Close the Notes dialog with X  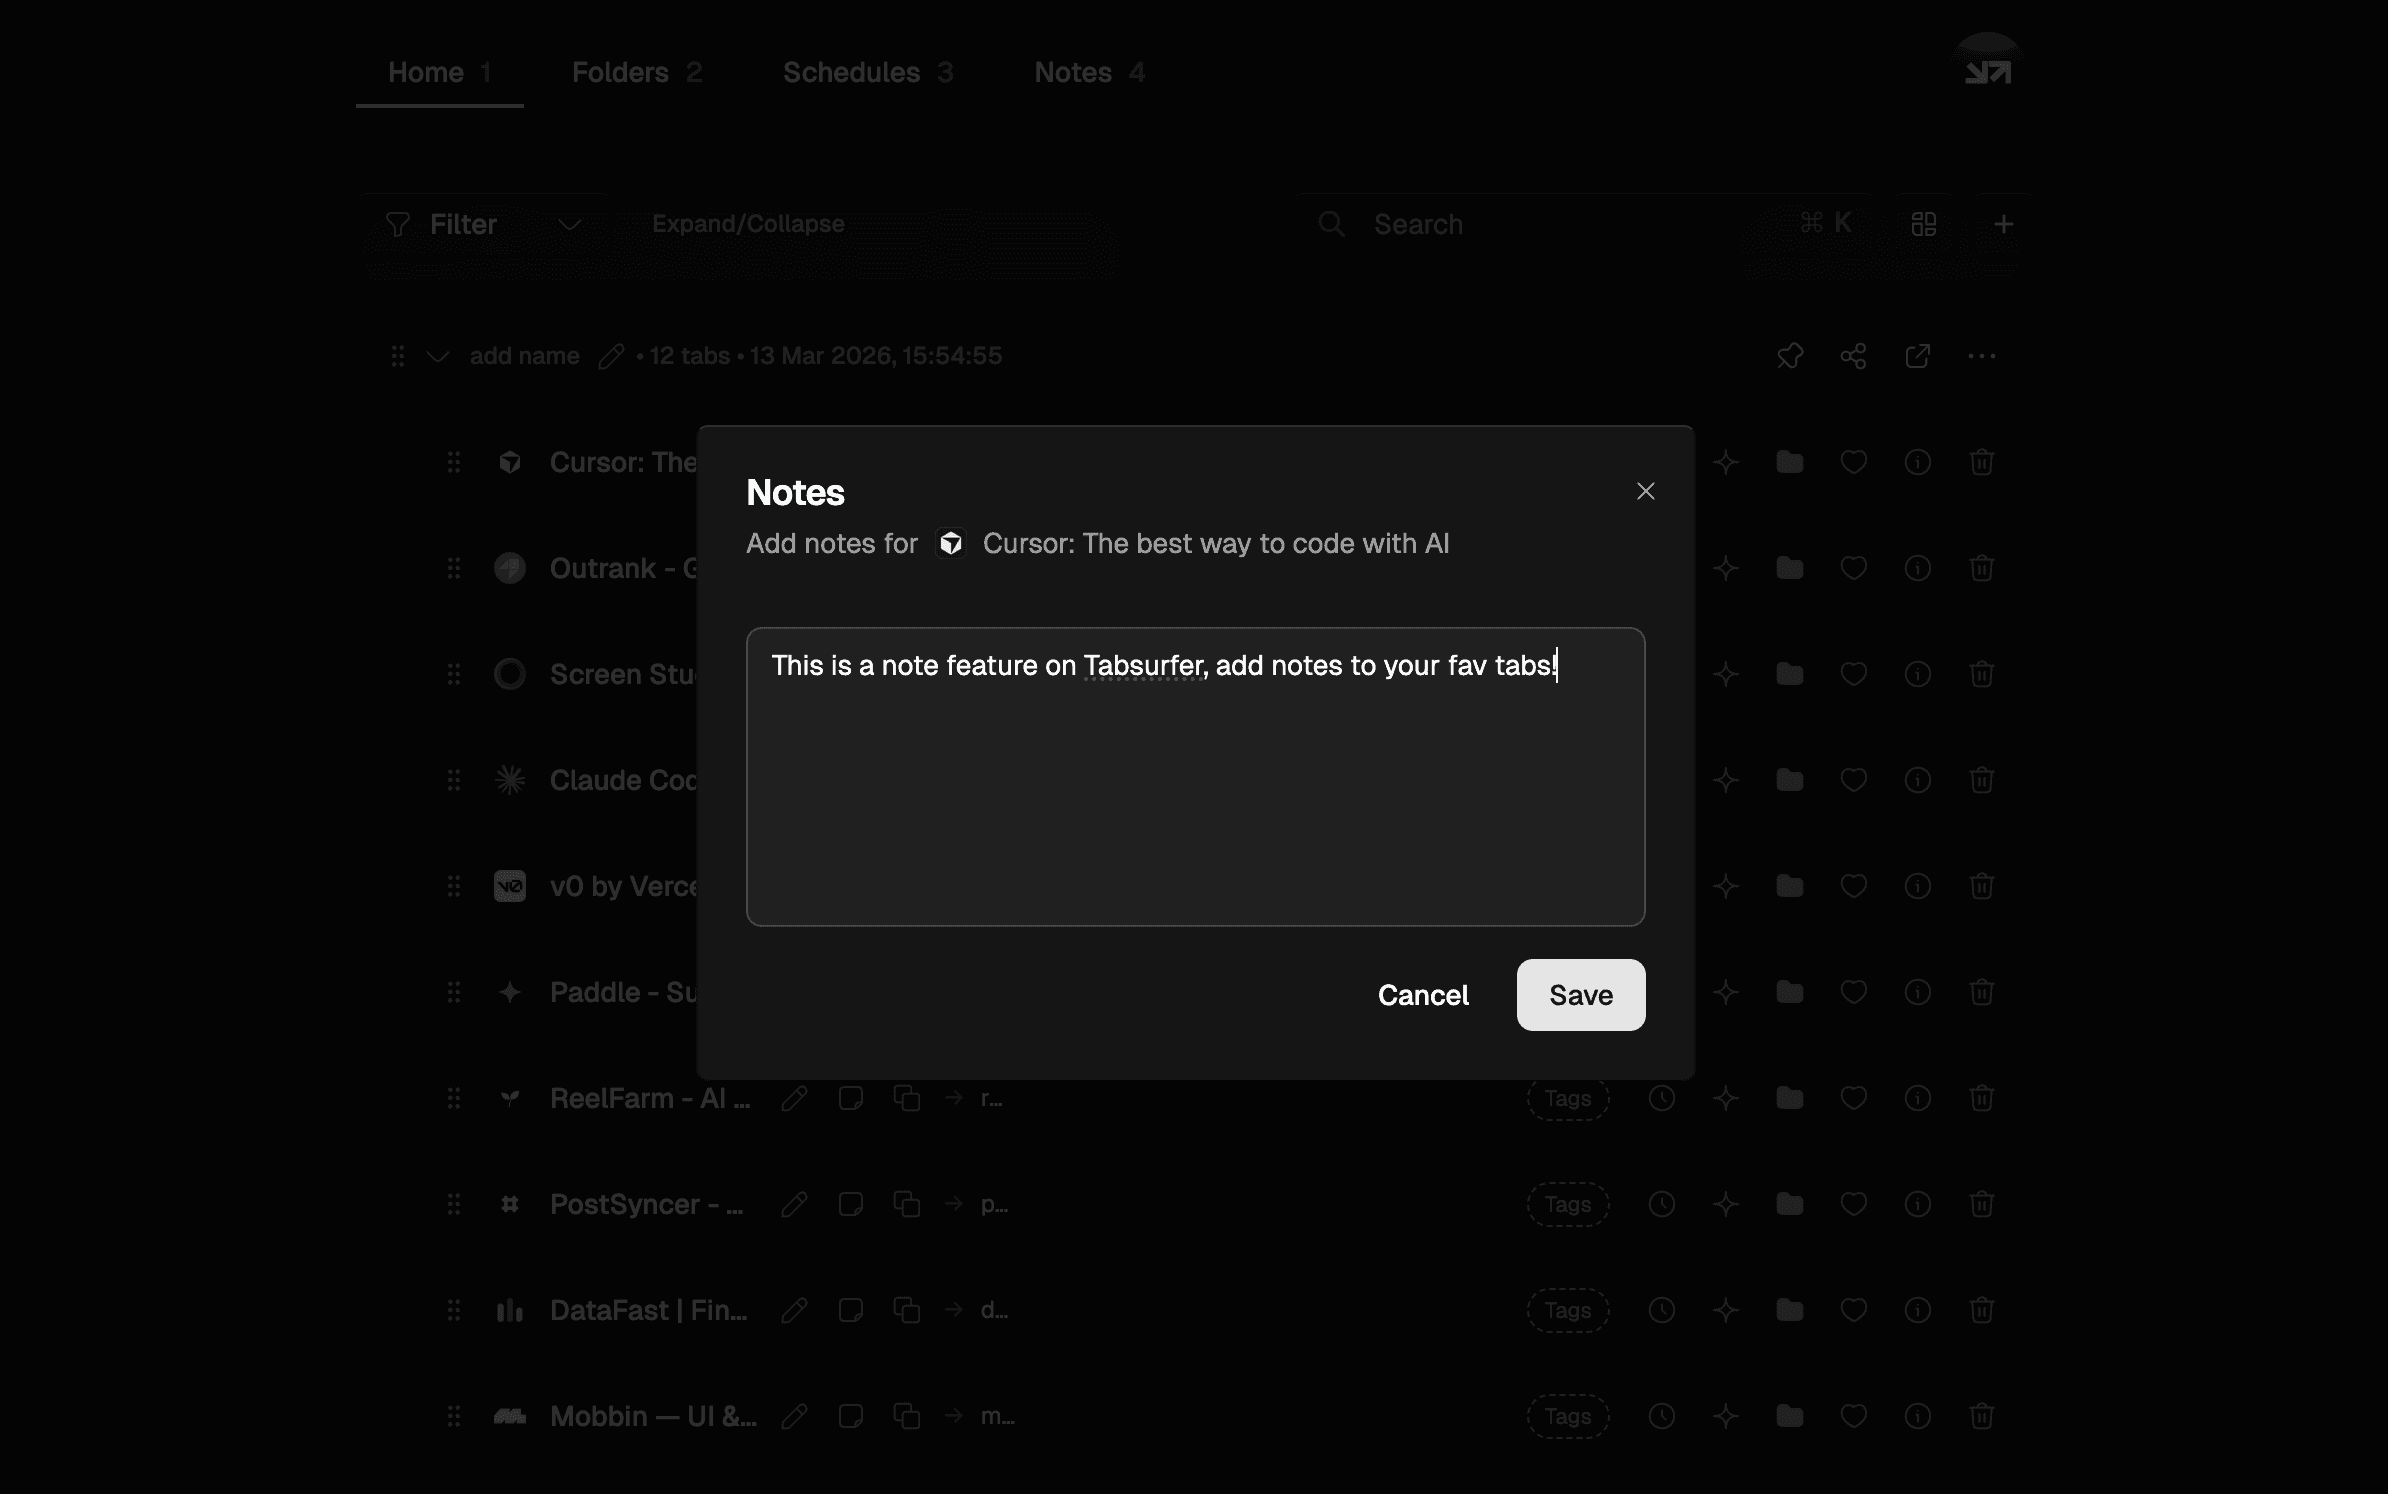click(x=1645, y=491)
